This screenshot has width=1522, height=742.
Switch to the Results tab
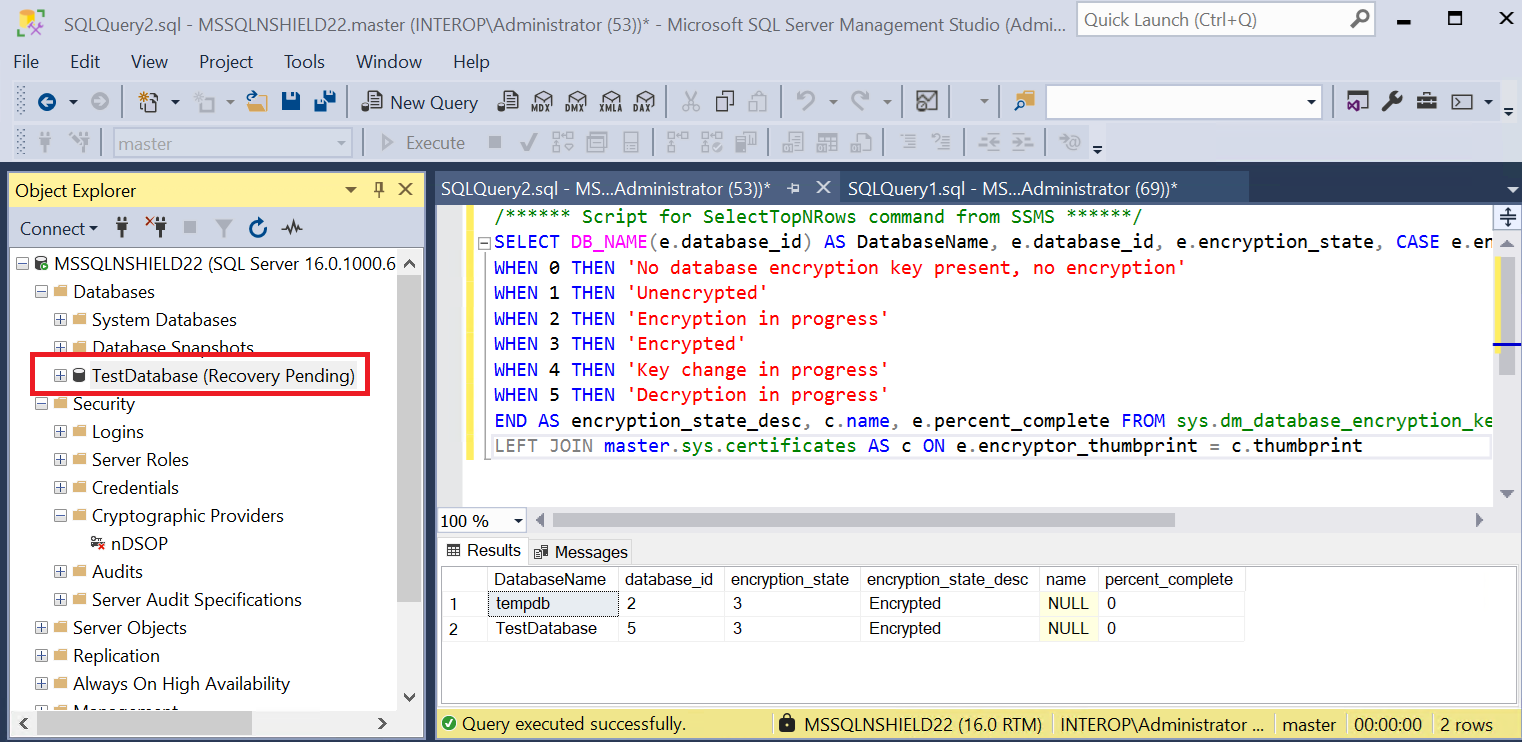tap(484, 551)
